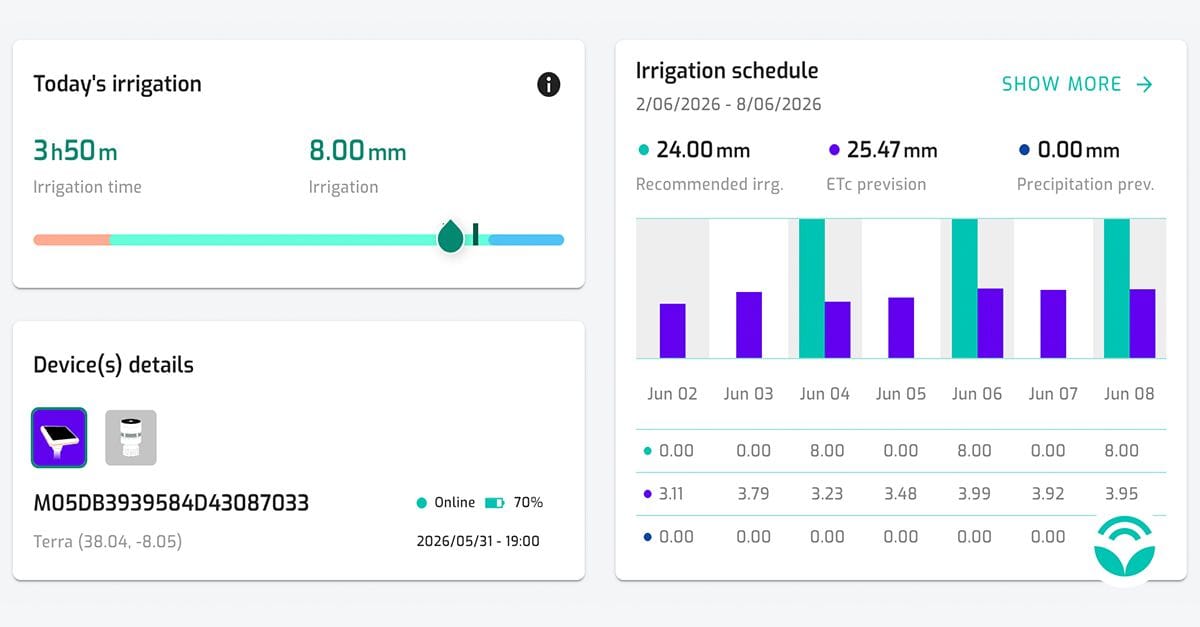Click the Device(s) details heading
Screen dimensions: 1200x627
click(113, 365)
